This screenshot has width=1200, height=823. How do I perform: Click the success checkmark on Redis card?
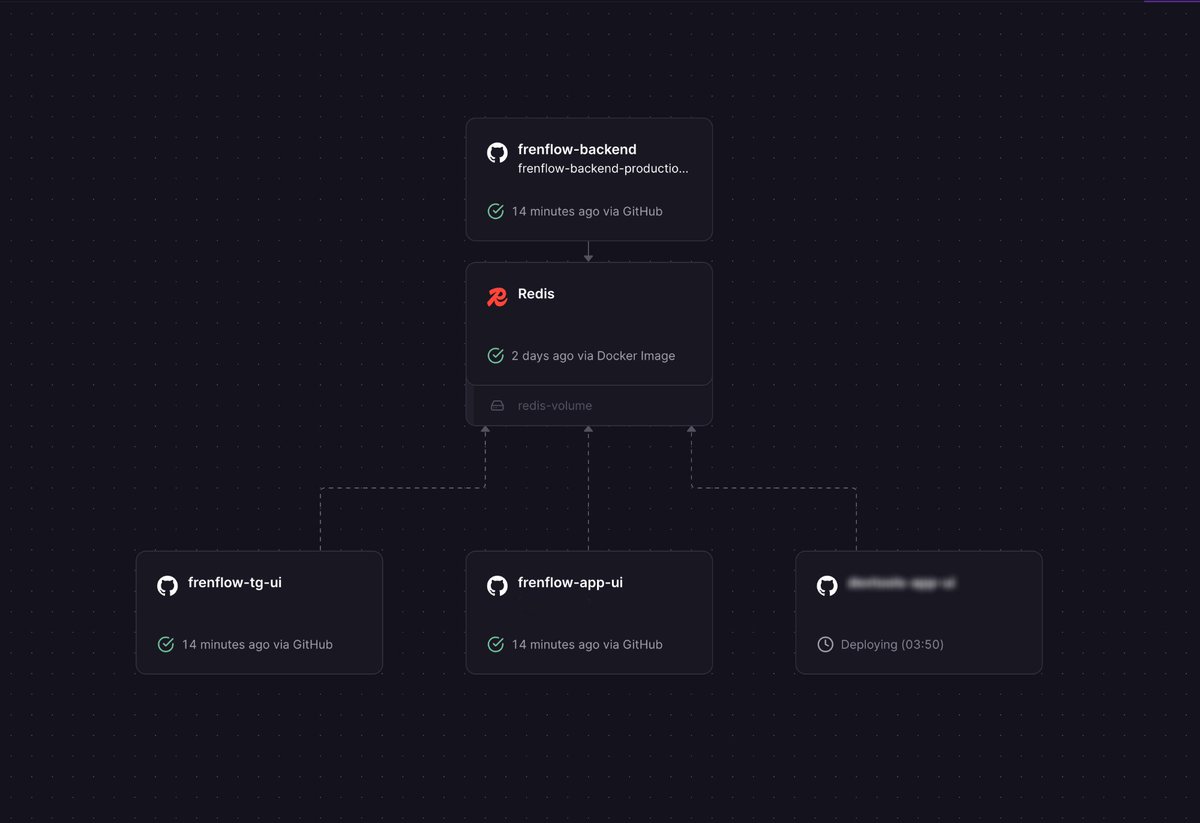point(495,355)
